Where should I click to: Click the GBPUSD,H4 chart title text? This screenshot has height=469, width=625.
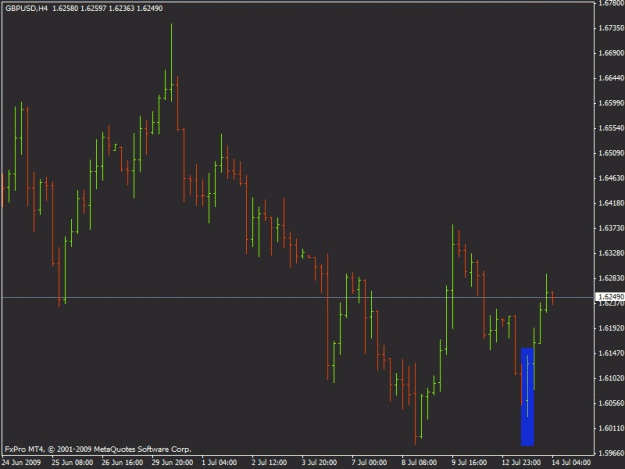[26, 8]
